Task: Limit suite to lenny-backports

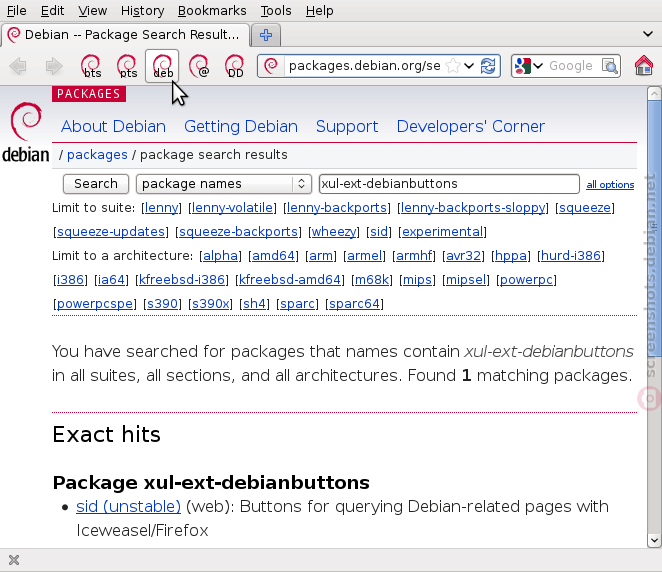Action: click(337, 208)
